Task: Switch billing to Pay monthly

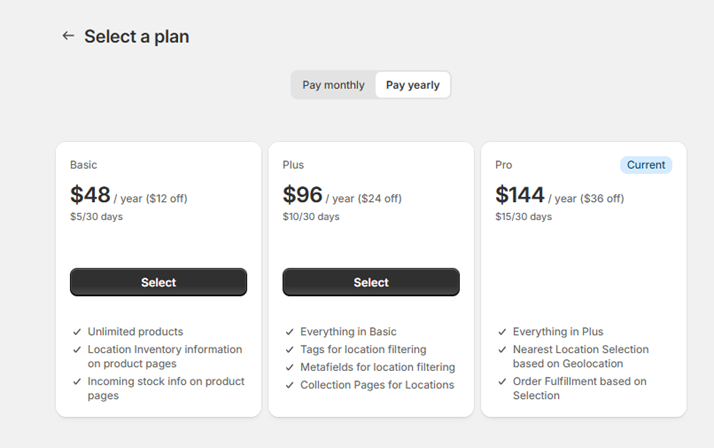Action: pyautogui.click(x=333, y=85)
